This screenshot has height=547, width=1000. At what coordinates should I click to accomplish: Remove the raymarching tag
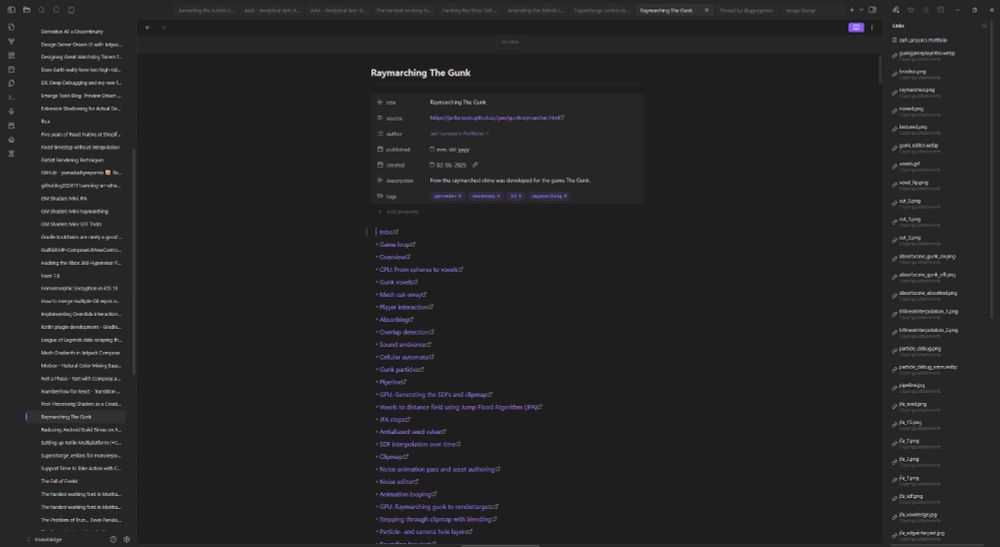pos(566,196)
